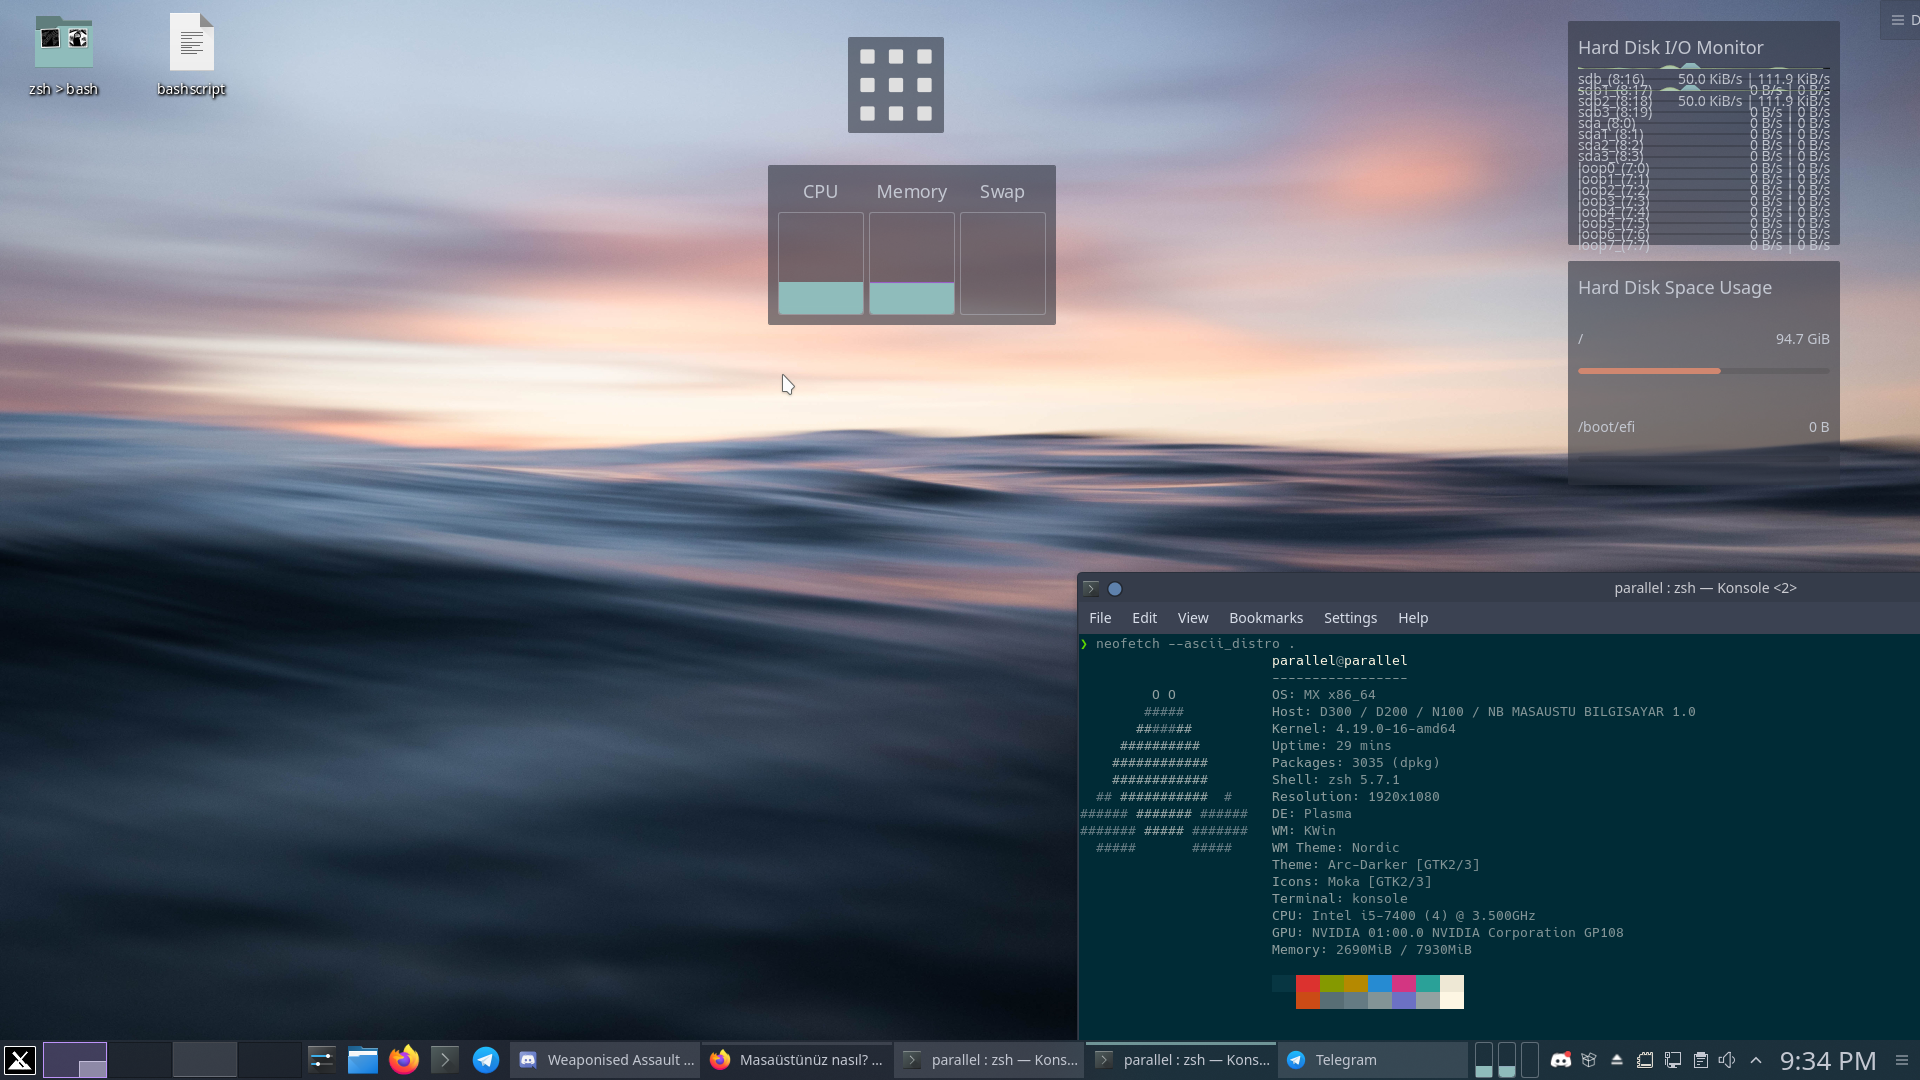Image resolution: width=1920 pixels, height=1080 pixels.
Task: Open the desktop toolbox menu in the top-right corner
Action: coord(1900,20)
